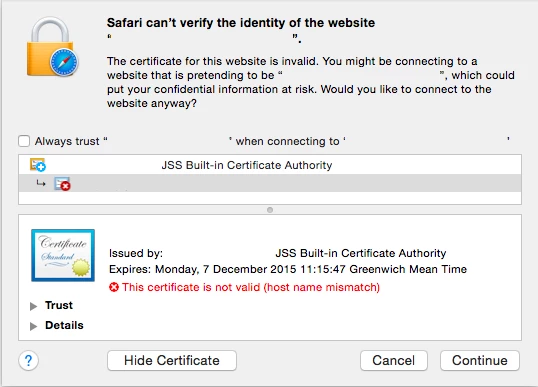The height and width of the screenshot is (387, 538).
Task: Click the issuer name in the details pane
Action: tap(361, 253)
